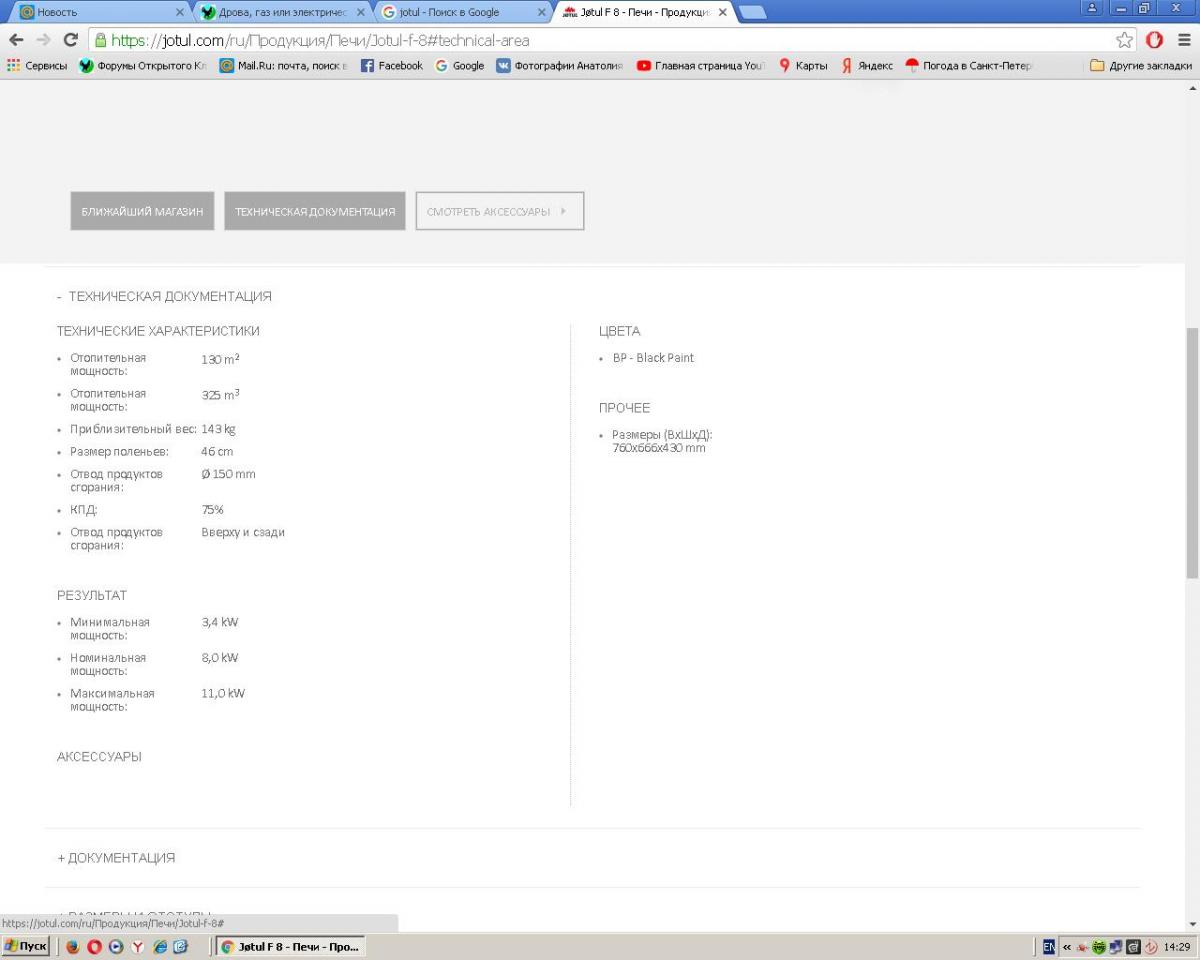
Task: Click the Смотреть аксессуары button
Action: tap(499, 212)
